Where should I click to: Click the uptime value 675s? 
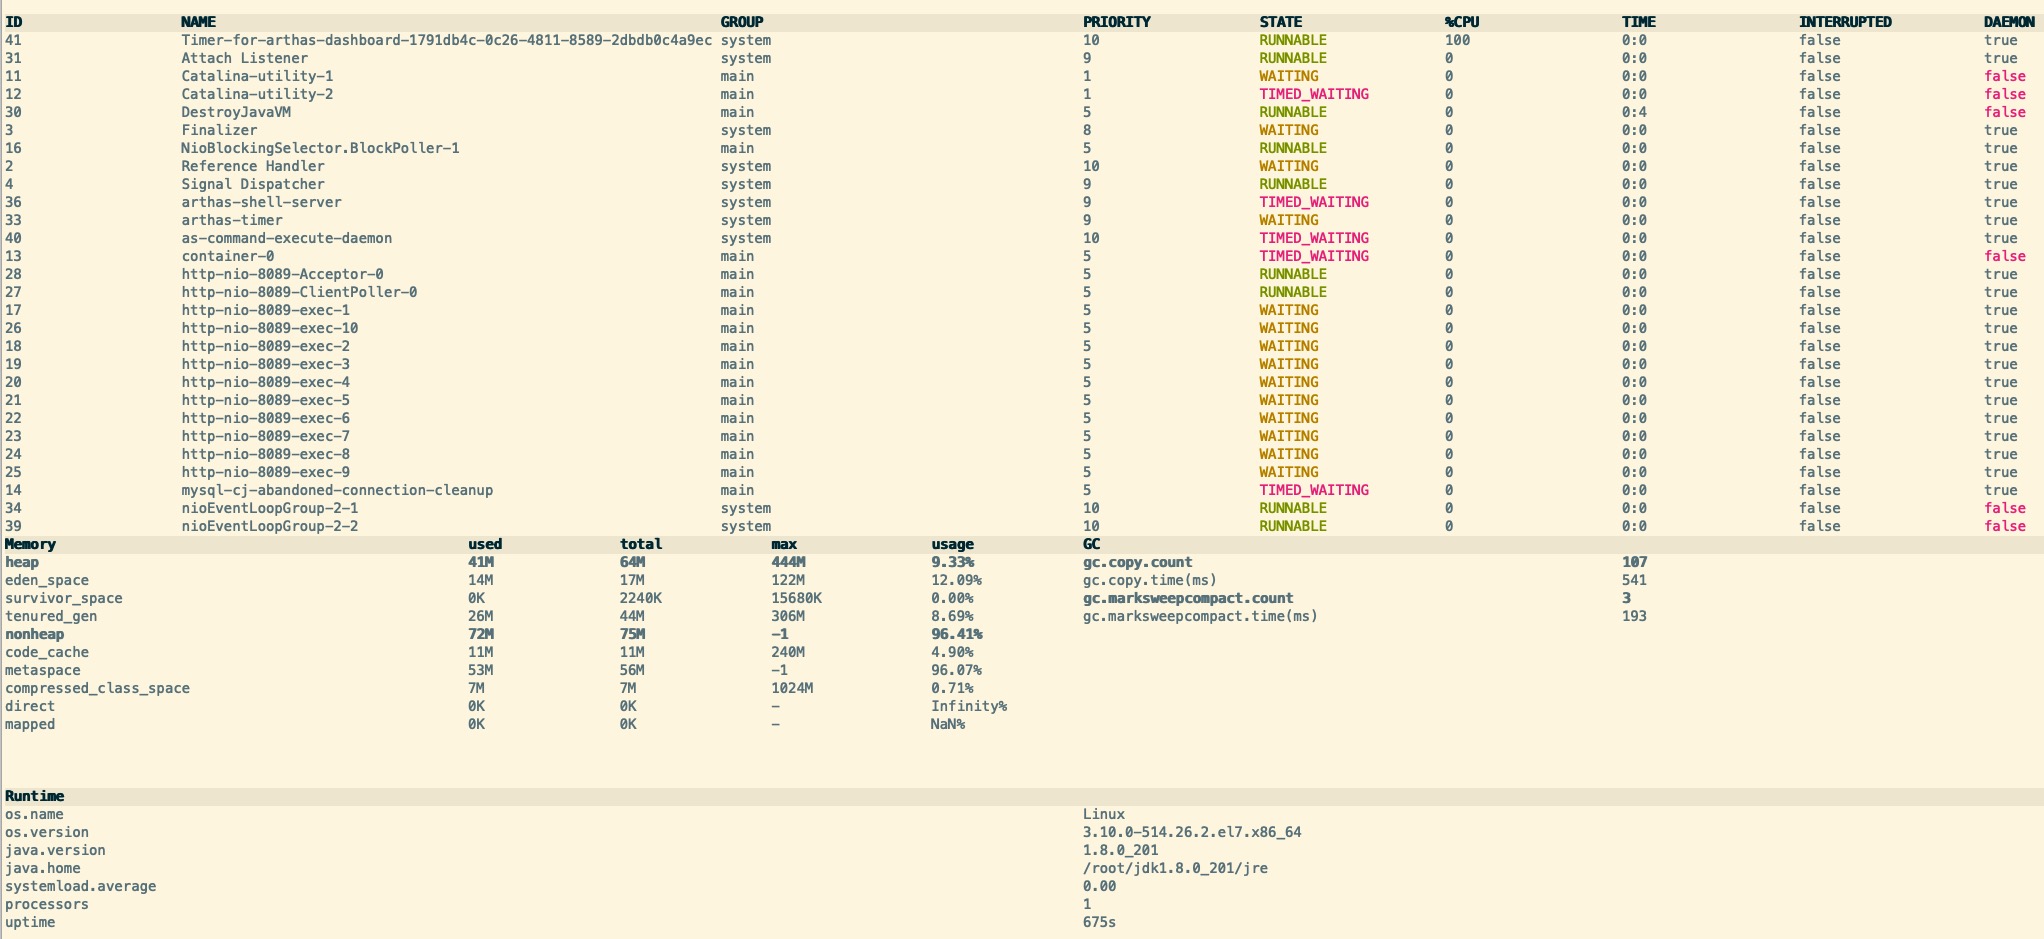pyautogui.click(x=1099, y=922)
